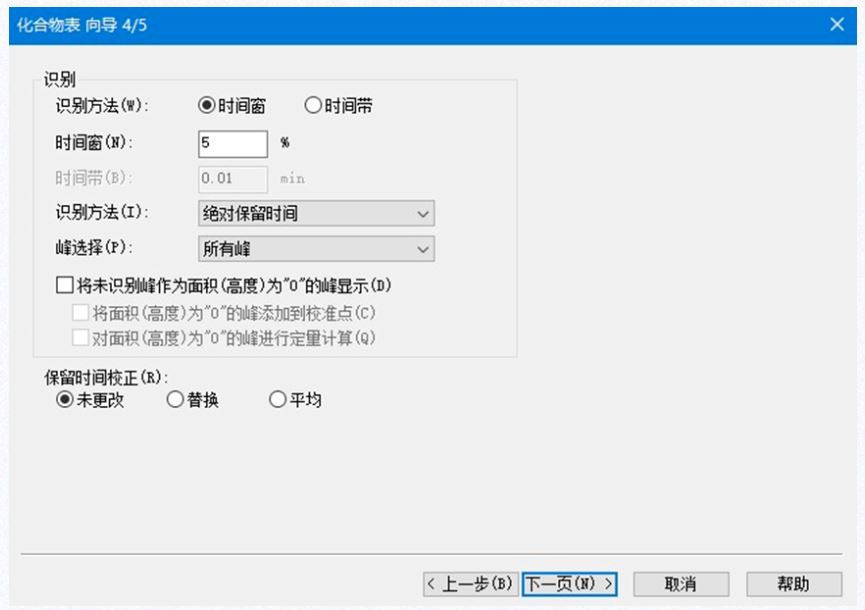865x610 pixels.
Task: Check 对面积为"0"的峰进行定量计算 option
Action: coord(82,338)
